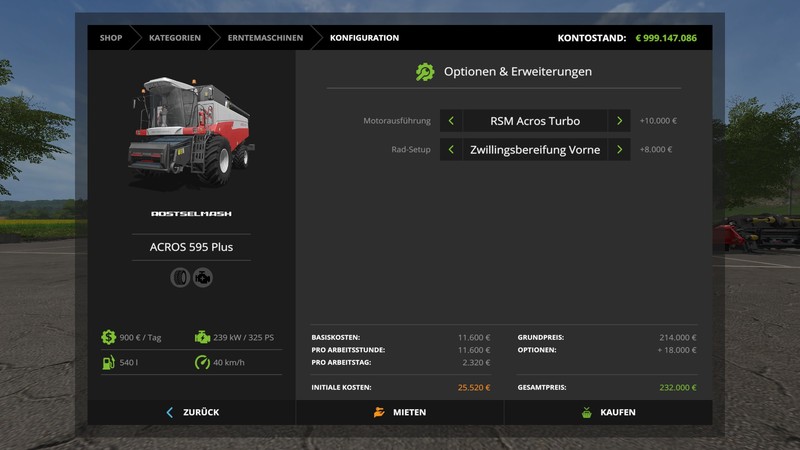Image resolution: width=800 pixels, height=450 pixels.
Task: Click the tire configuration icon under ACROS 595 Plus
Action: coord(180,277)
